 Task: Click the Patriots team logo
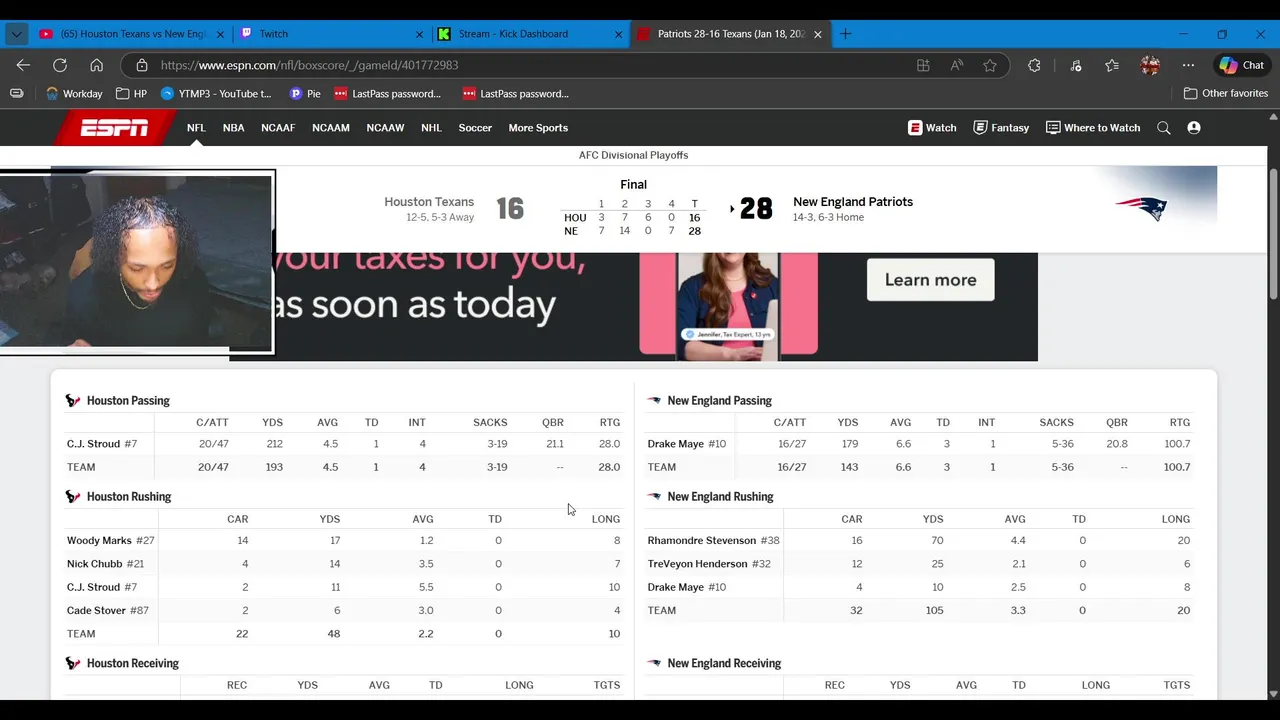pos(1141,208)
